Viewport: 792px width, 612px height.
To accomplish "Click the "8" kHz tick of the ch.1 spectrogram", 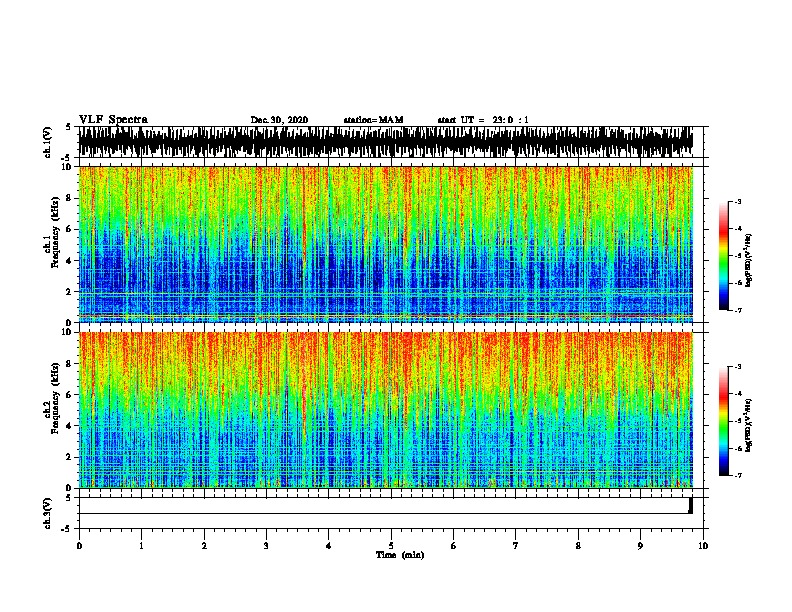I will [x=69, y=198].
